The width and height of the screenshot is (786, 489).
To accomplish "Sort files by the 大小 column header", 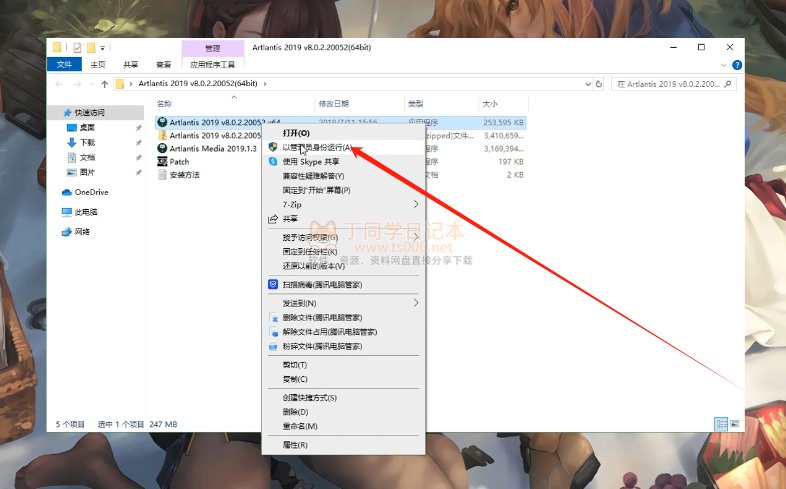I will 490,103.
